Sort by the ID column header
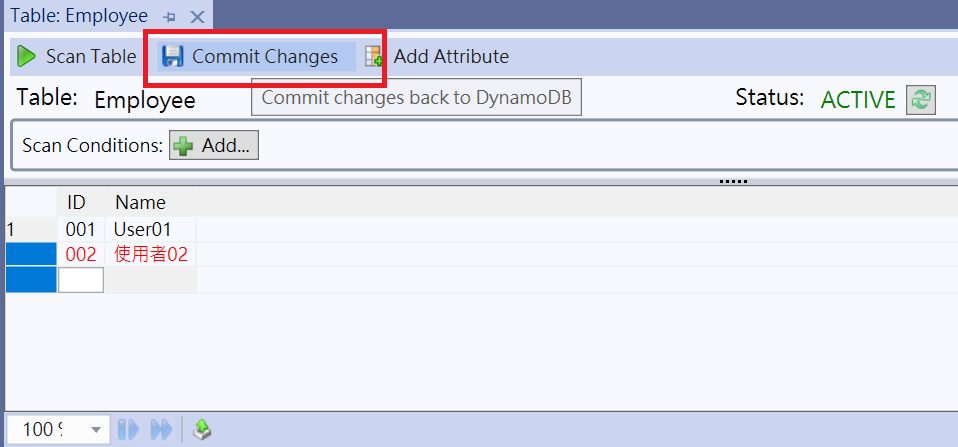958x447 pixels. (x=76, y=202)
